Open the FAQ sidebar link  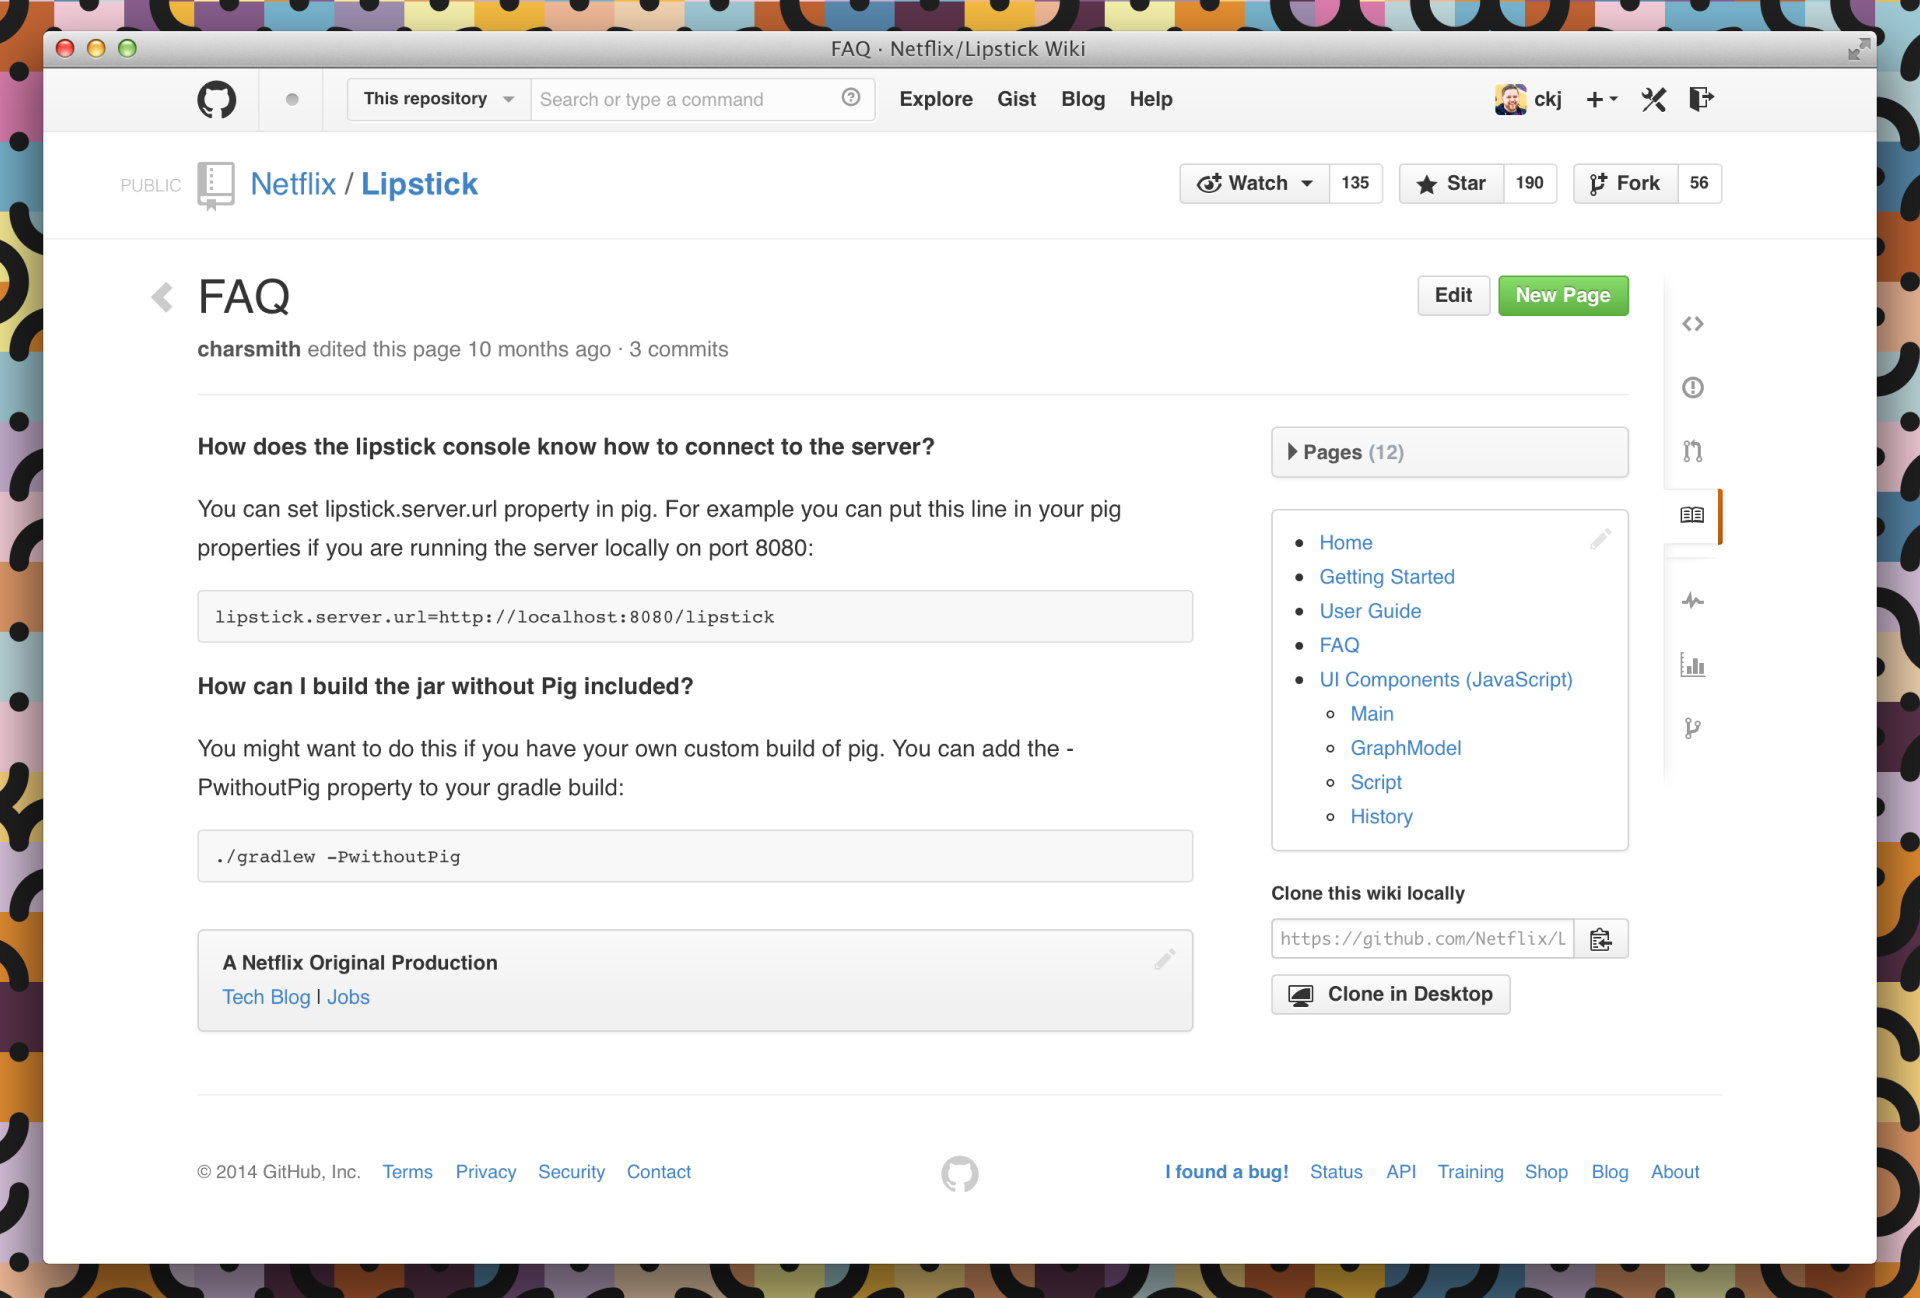tap(1339, 645)
